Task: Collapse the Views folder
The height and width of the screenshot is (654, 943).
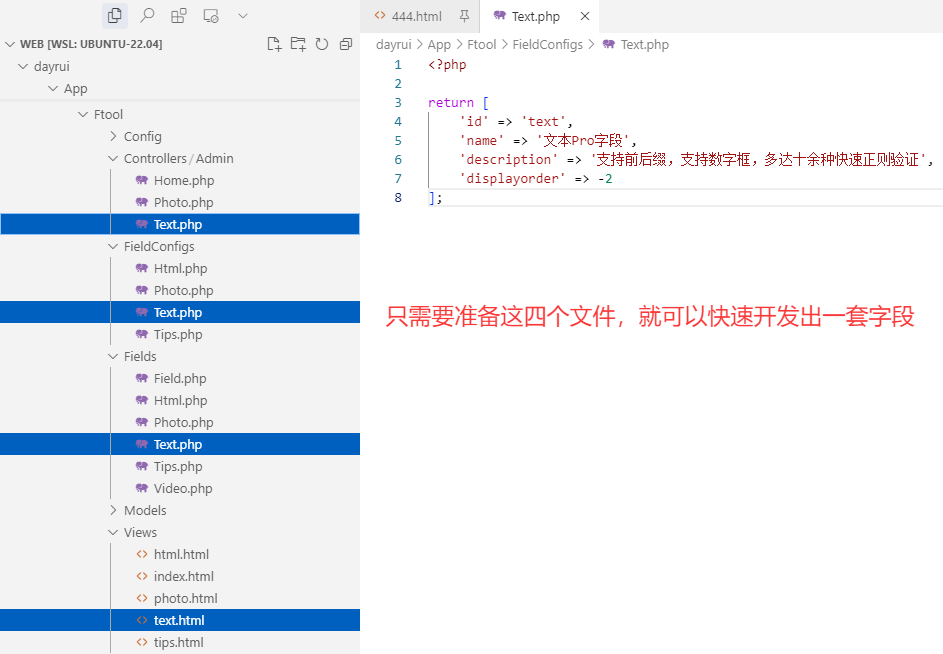Action: point(113,532)
